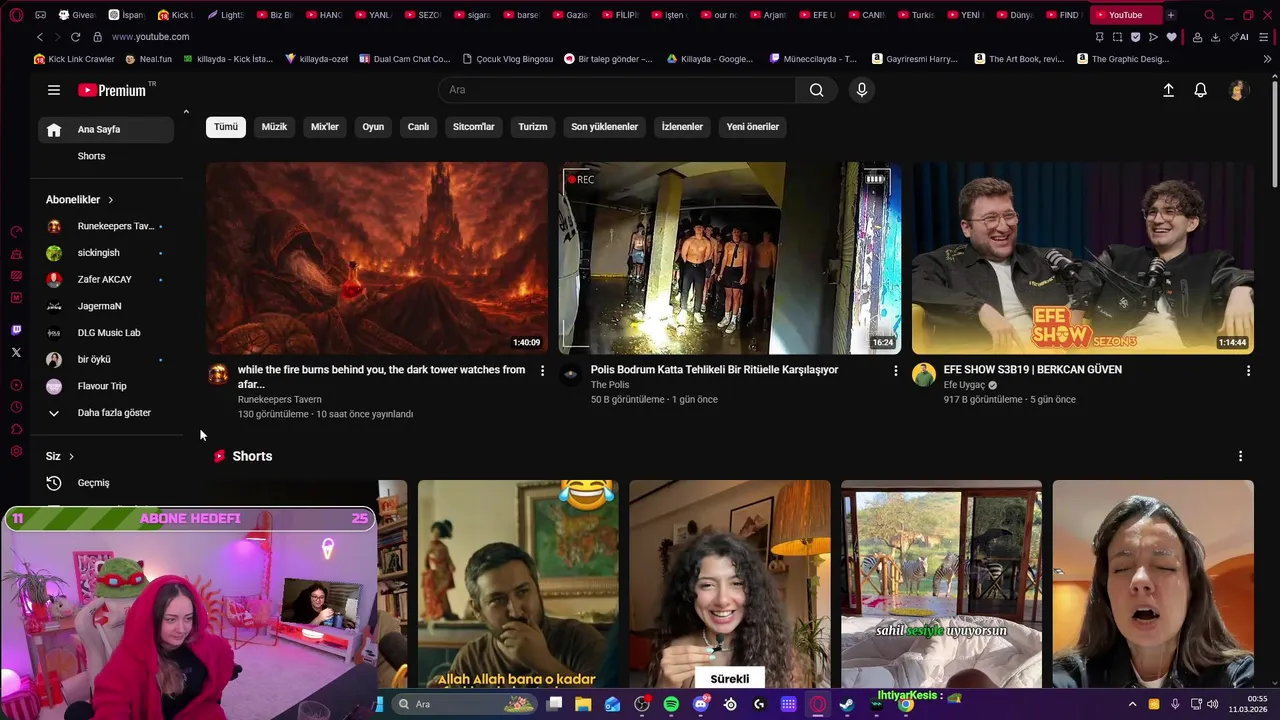Select the Canlı filter chip
This screenshot has height=720, width=1280.
418,127
